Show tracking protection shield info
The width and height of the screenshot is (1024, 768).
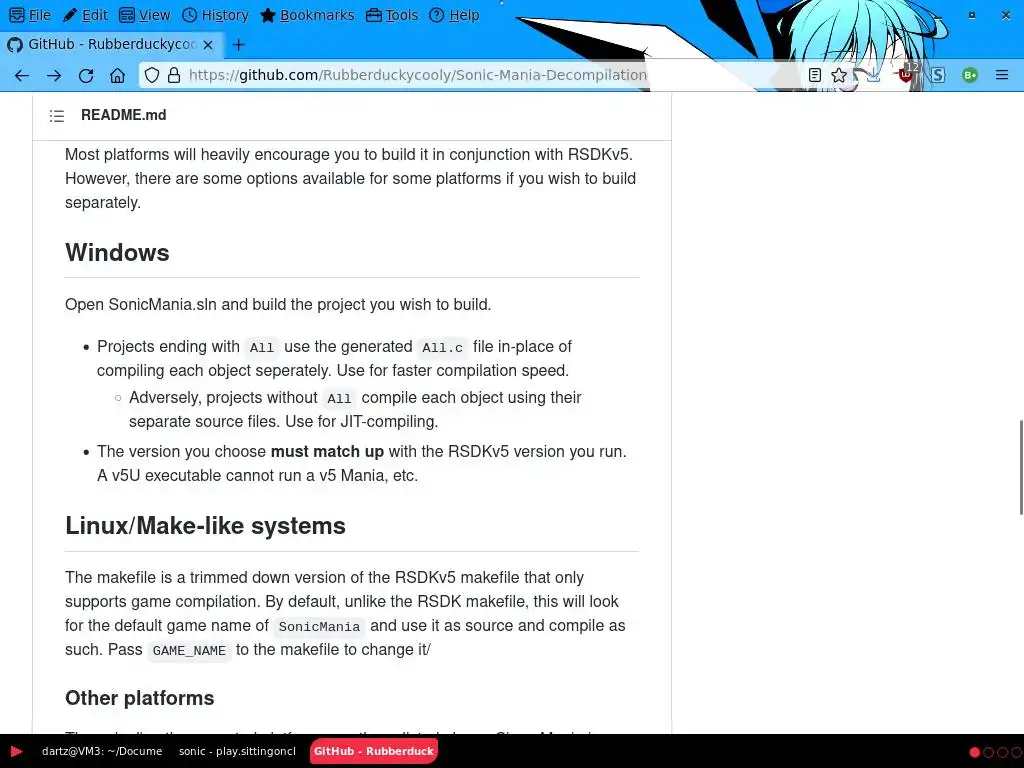(x=152, y=75)
